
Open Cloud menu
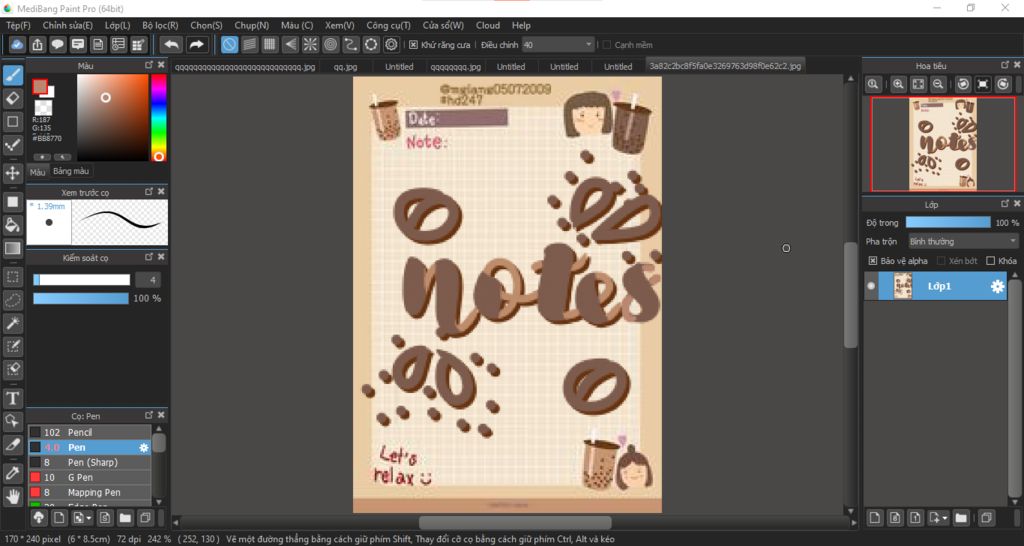[487, 25]
